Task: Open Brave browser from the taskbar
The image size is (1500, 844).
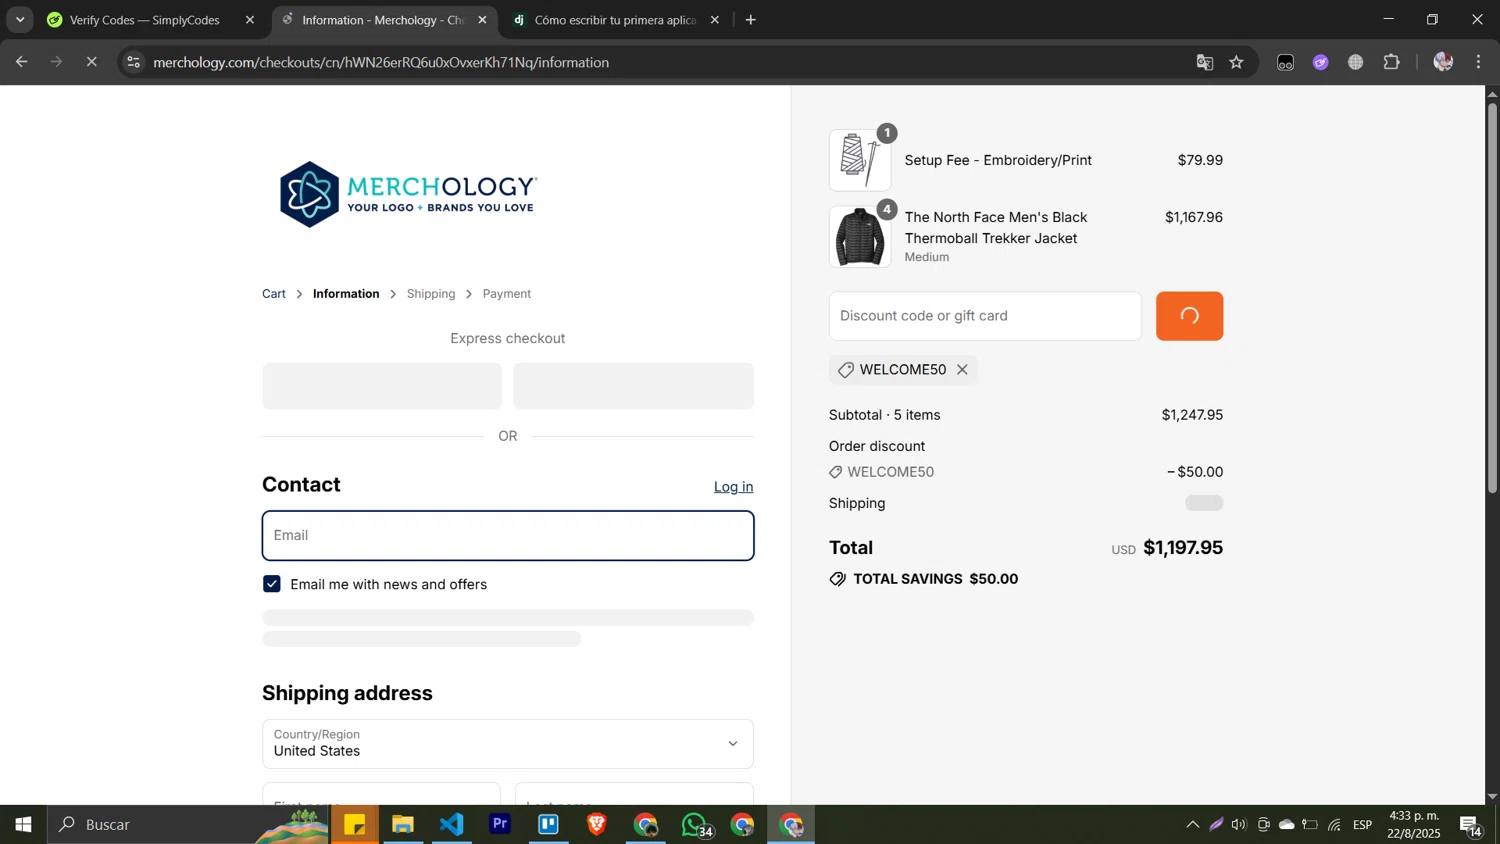Action: coord(597,825)
